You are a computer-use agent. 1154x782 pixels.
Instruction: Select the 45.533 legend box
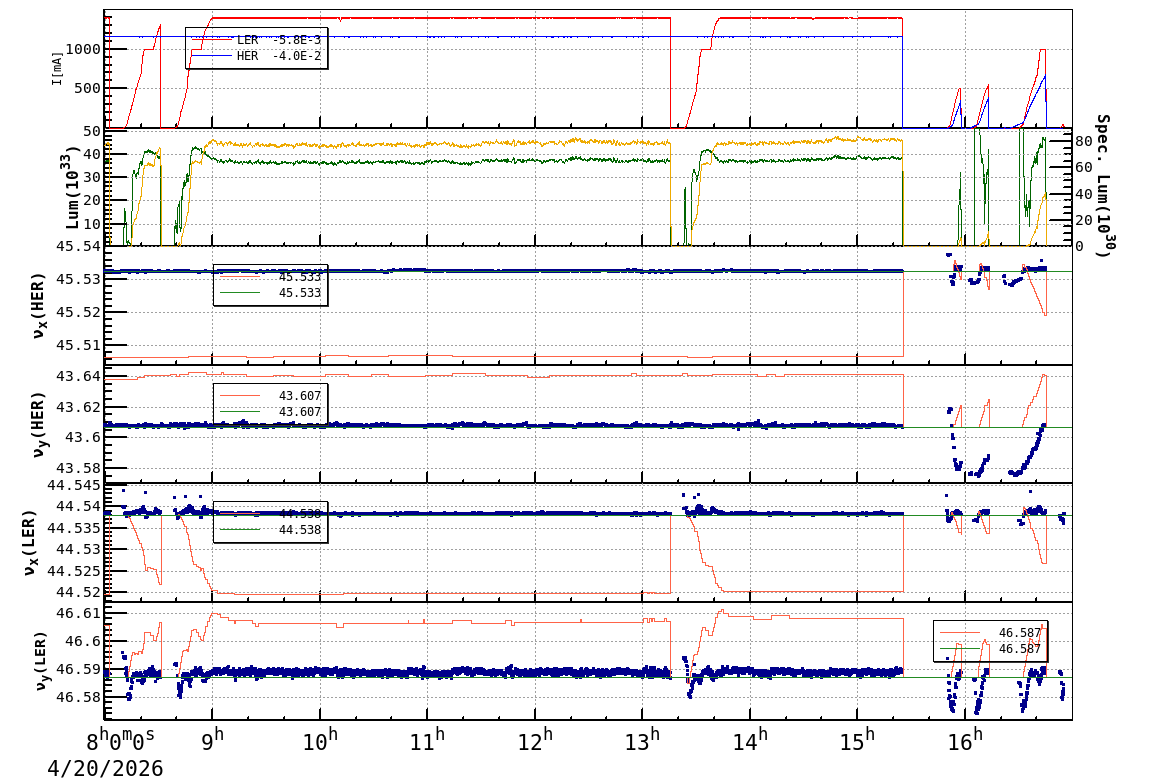coord(270,285)
